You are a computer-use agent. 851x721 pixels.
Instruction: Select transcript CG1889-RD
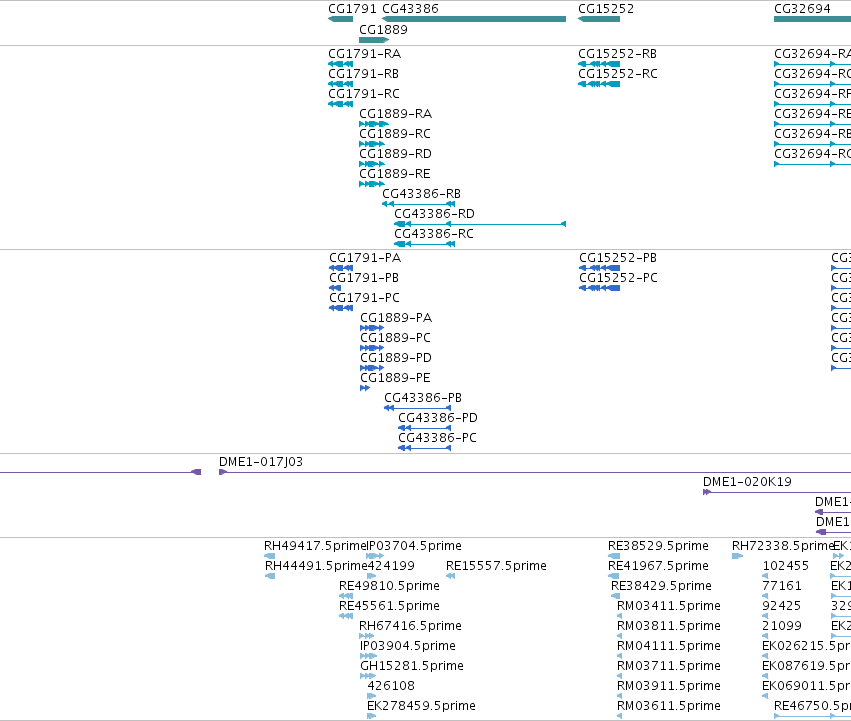tap(395, 154)
